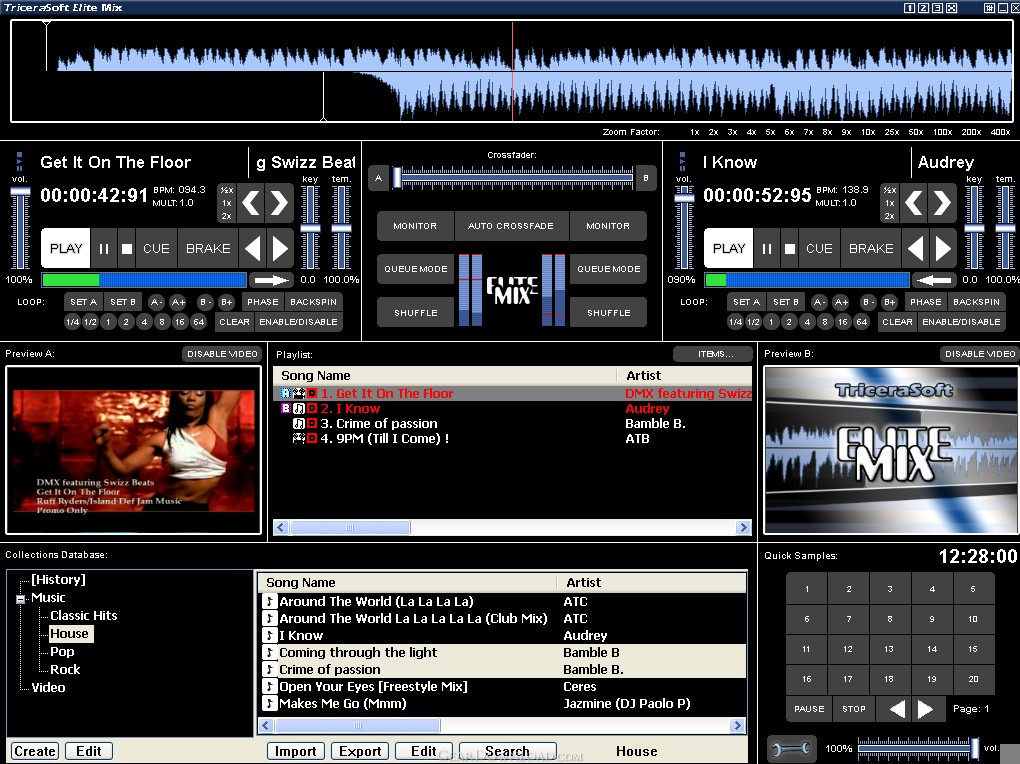
Task: Click the large left pitch-bend arrow on deck A
Action: (252, 203)
